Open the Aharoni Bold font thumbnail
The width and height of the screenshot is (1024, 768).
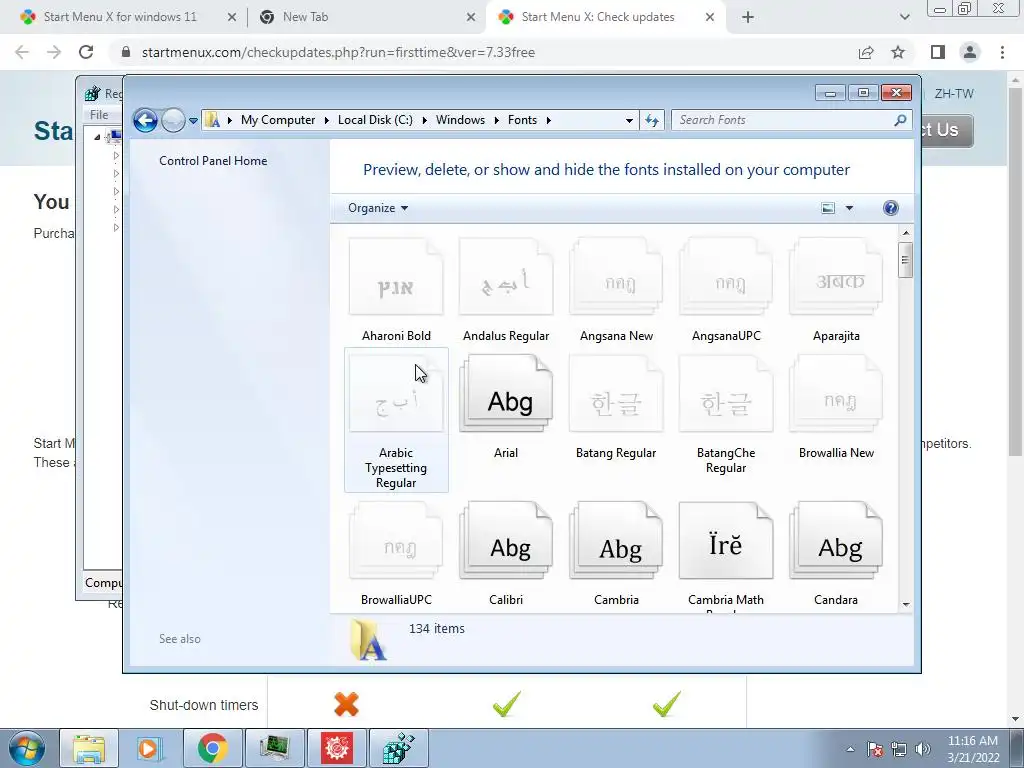pos(396,277)
